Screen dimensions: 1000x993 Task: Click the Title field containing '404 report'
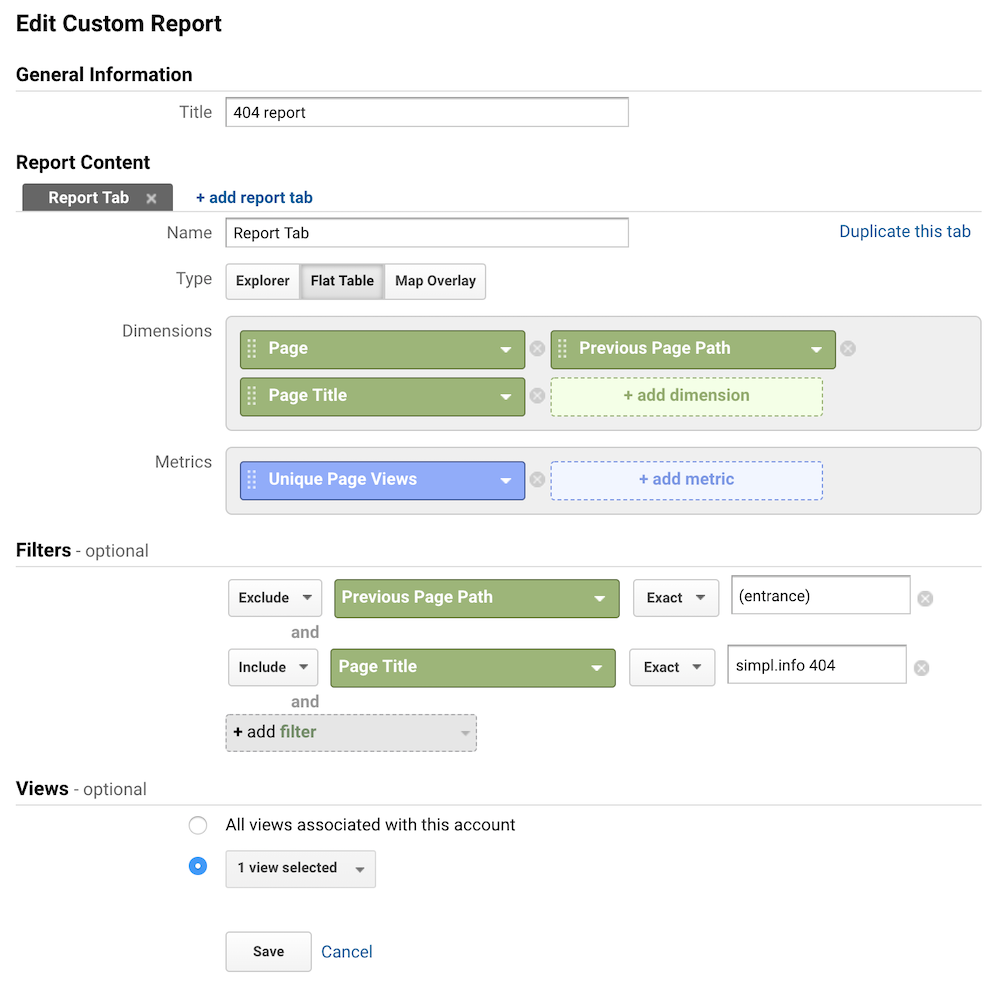pyautogui.click(x=427, y=112)
